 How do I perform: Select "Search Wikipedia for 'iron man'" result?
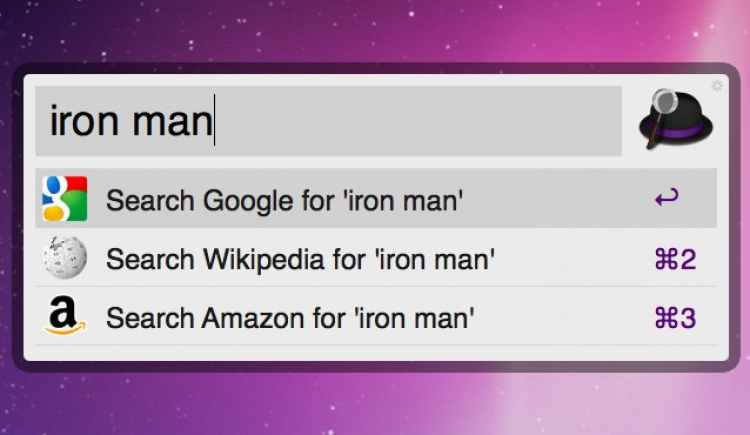click(x=300, y=260)
